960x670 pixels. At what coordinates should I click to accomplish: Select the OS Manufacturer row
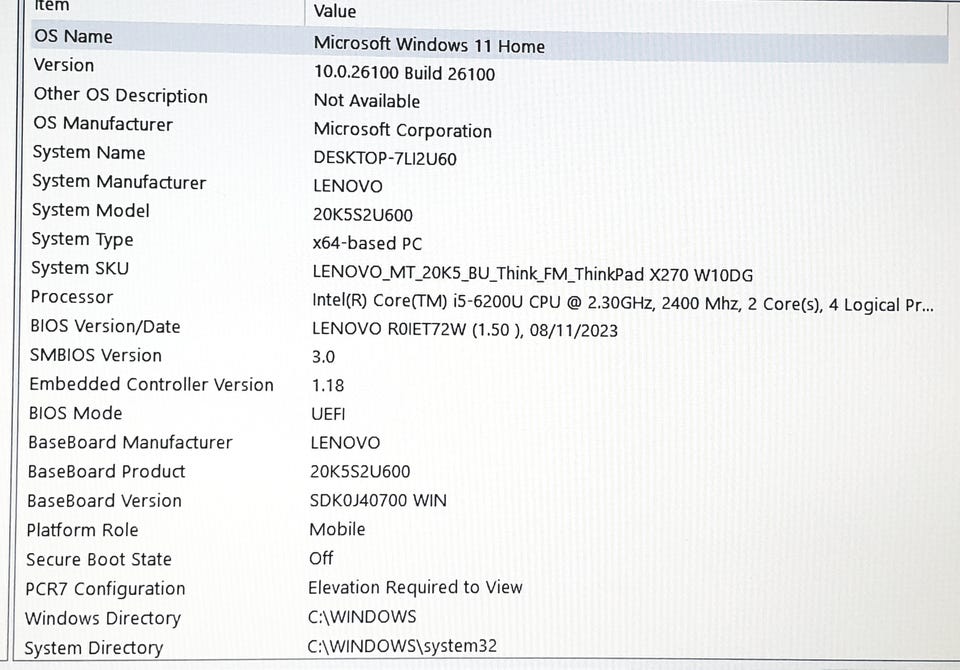coord(103,124)
